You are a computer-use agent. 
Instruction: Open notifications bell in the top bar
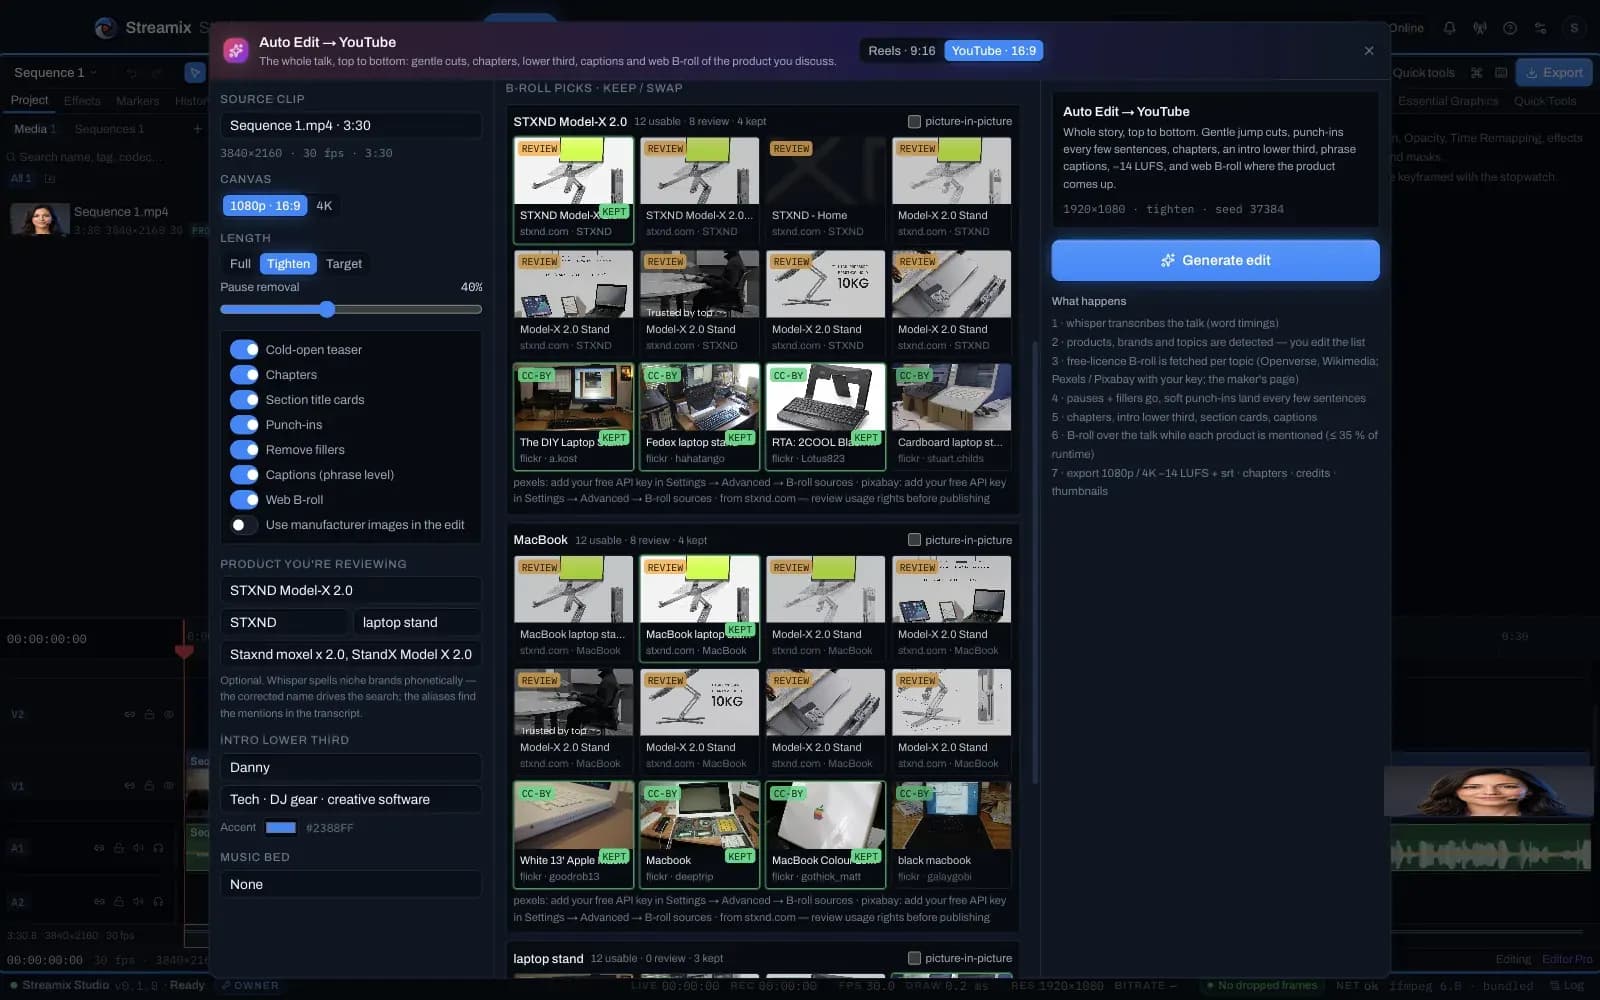(1449, 28)
